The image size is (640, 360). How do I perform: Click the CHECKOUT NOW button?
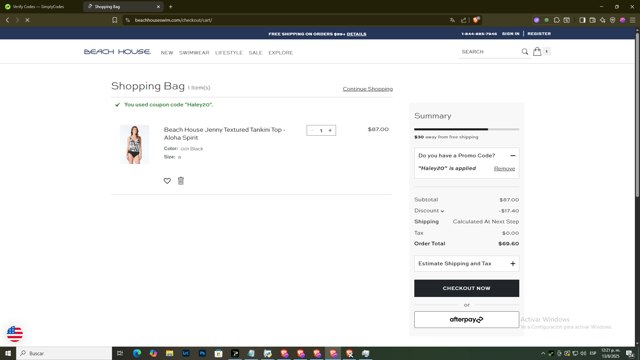tap(467, 288)
